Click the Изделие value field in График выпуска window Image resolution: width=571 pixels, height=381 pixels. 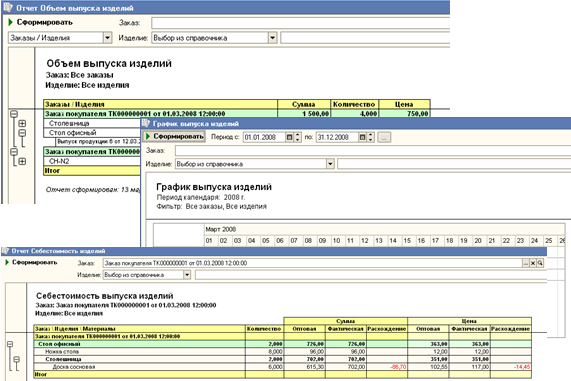pyautogui.click(x=454, y=164)
